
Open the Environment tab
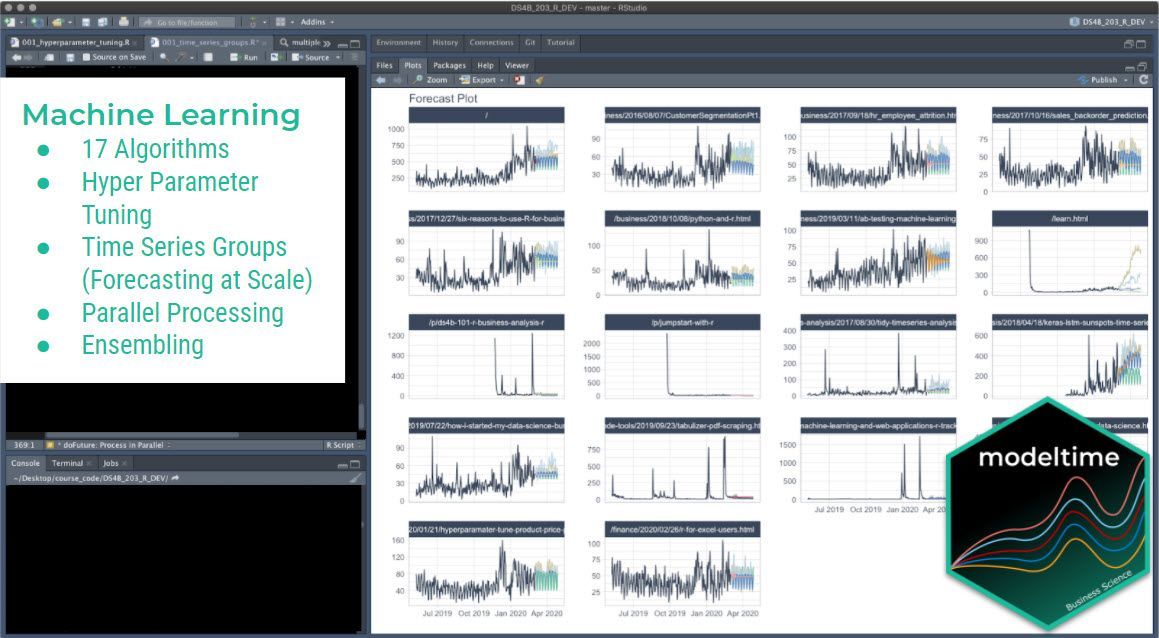tap(398, 42)
